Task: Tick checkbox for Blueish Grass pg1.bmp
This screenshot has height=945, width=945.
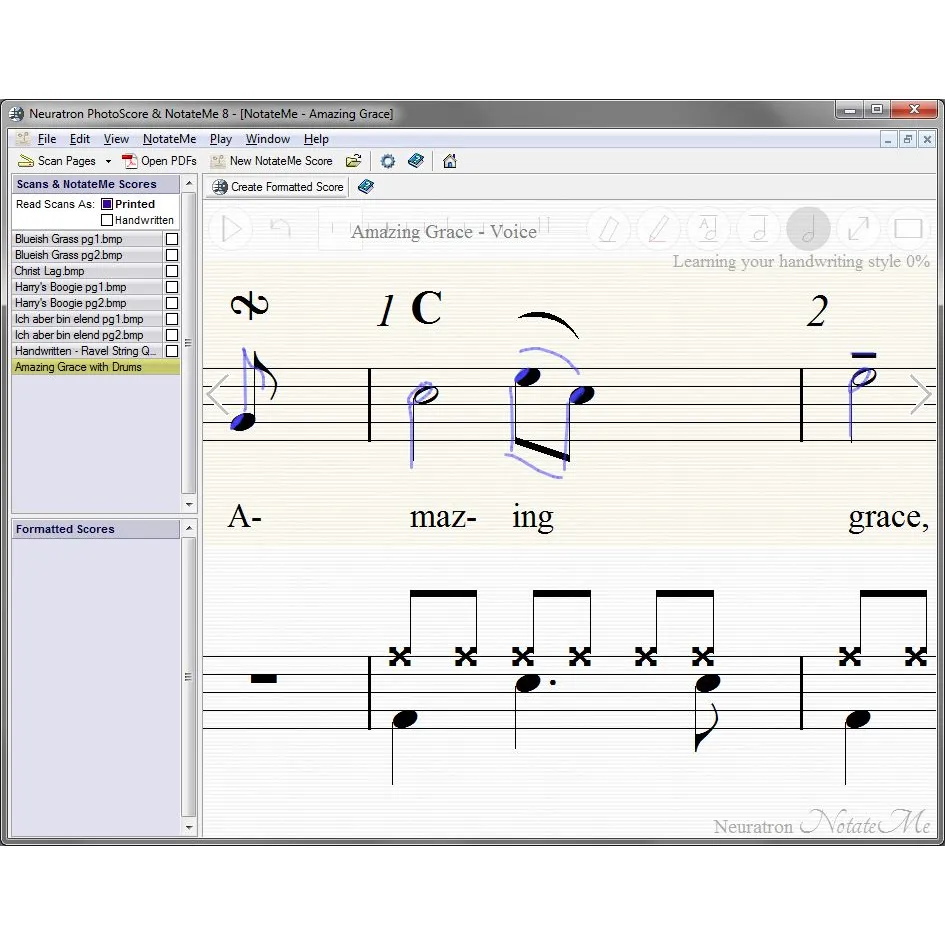Action: (x=172, y=239)
